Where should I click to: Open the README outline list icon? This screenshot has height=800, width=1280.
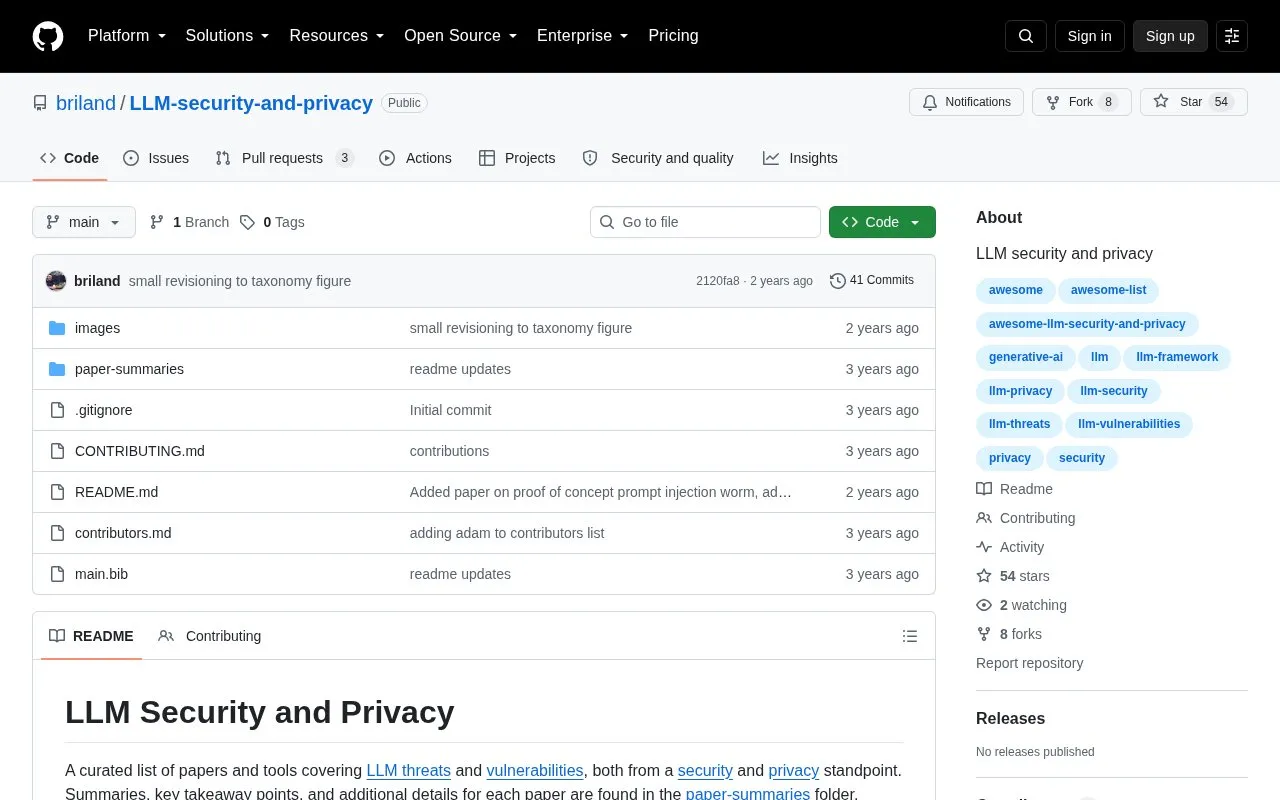click(x=910, y=636)
